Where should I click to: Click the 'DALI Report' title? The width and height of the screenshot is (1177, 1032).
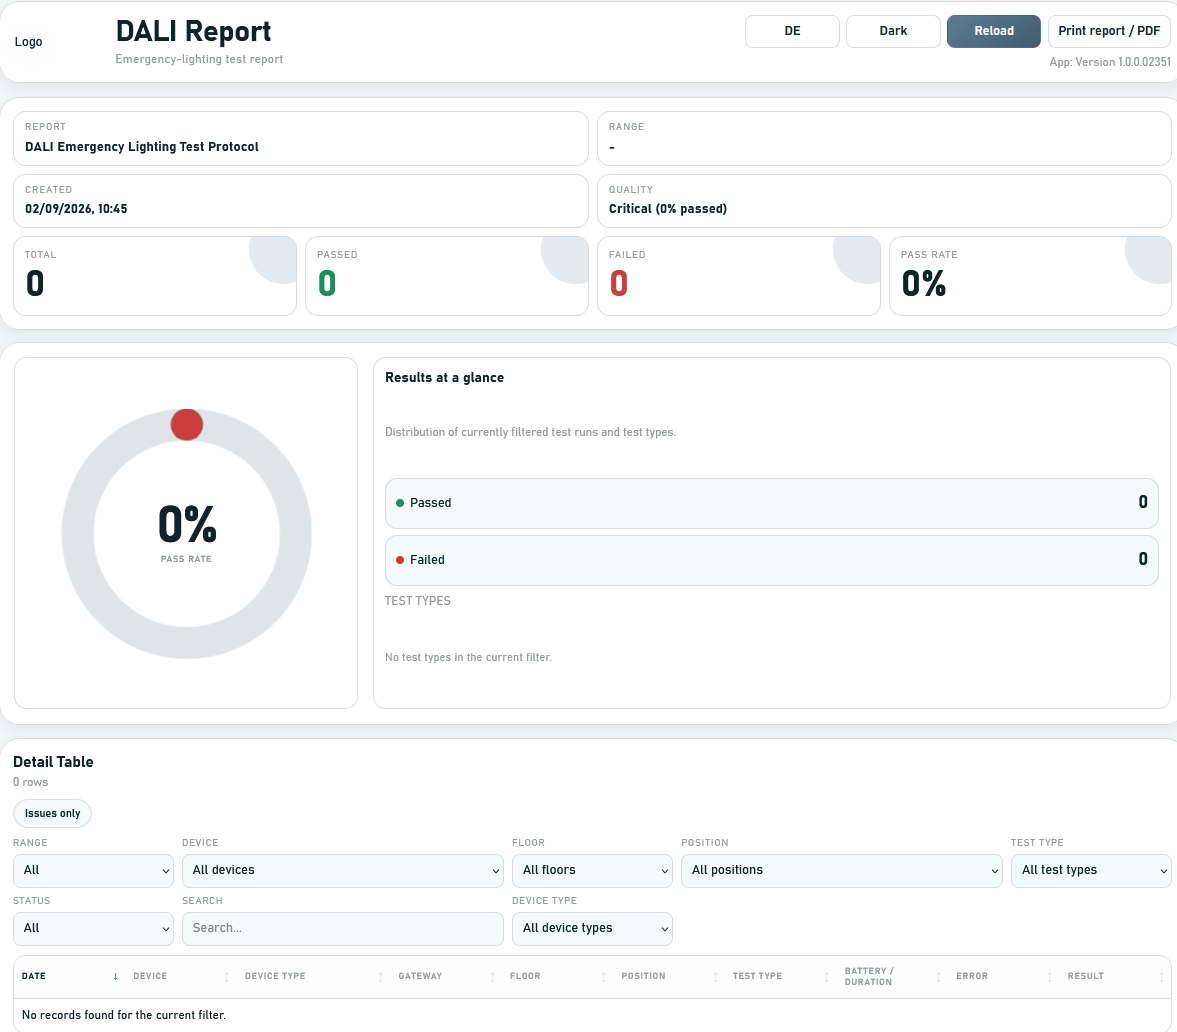193,31
